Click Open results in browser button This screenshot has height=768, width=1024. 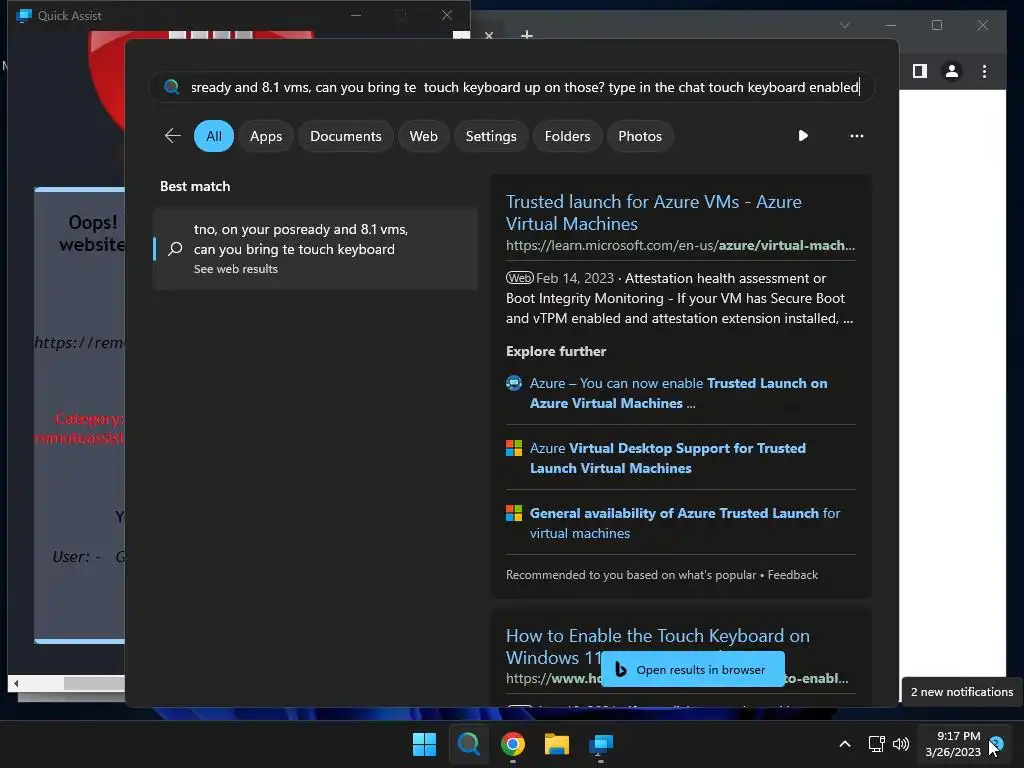click(692, 669)
